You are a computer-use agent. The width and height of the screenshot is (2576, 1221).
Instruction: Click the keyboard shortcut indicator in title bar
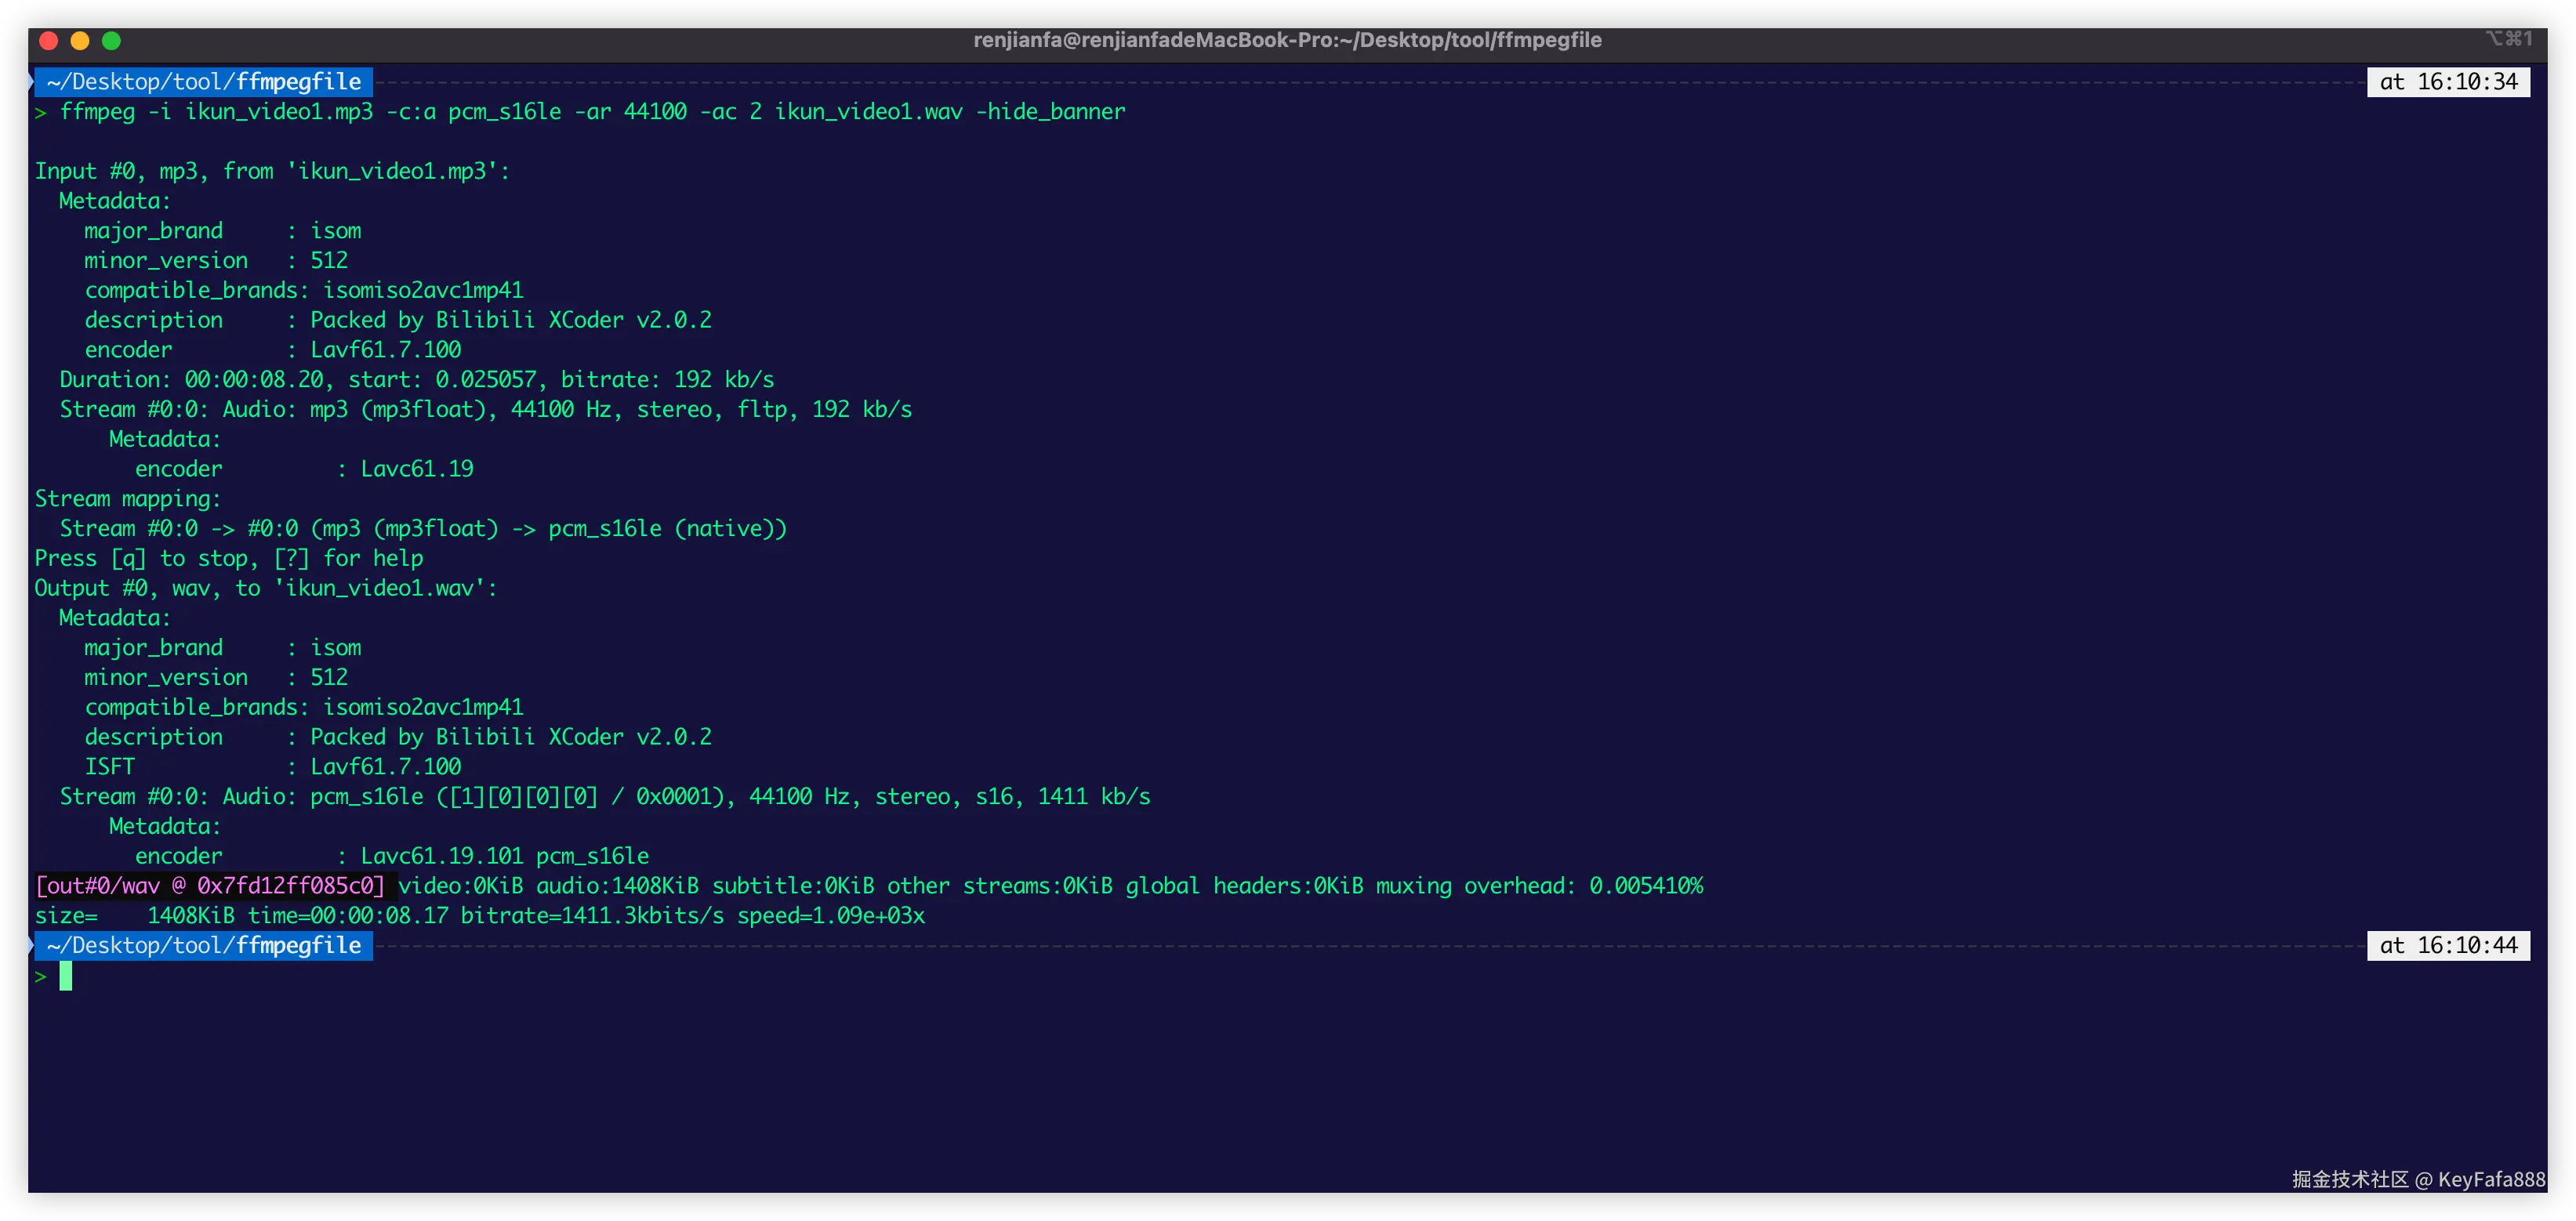click(x=2508, y=38)
